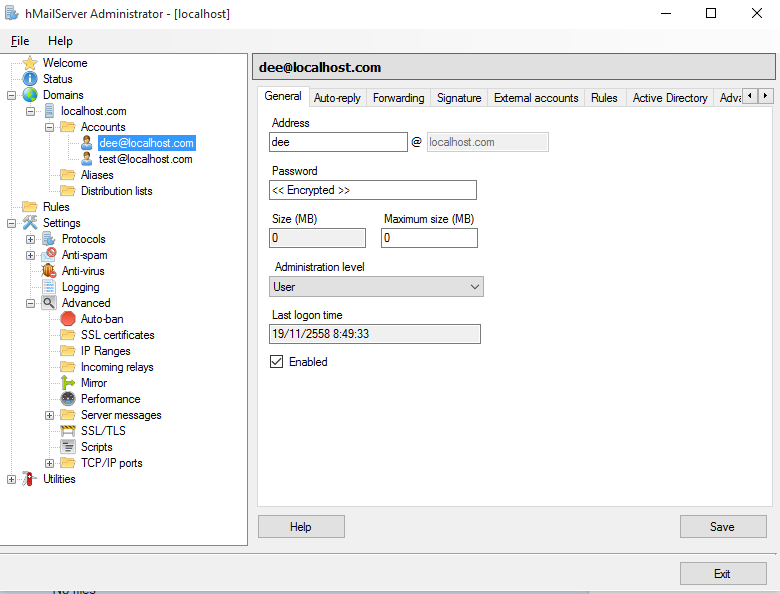Toggle the Enabled checkbox
The width and height of the screenshot is (780, 594).
(276, 362)
